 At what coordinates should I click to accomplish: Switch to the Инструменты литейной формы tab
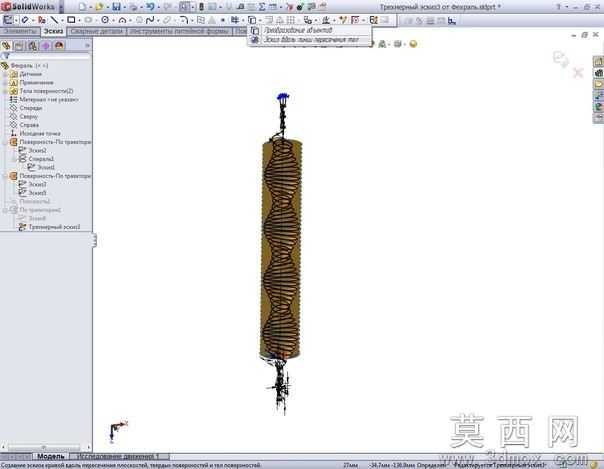coord(180,31)
